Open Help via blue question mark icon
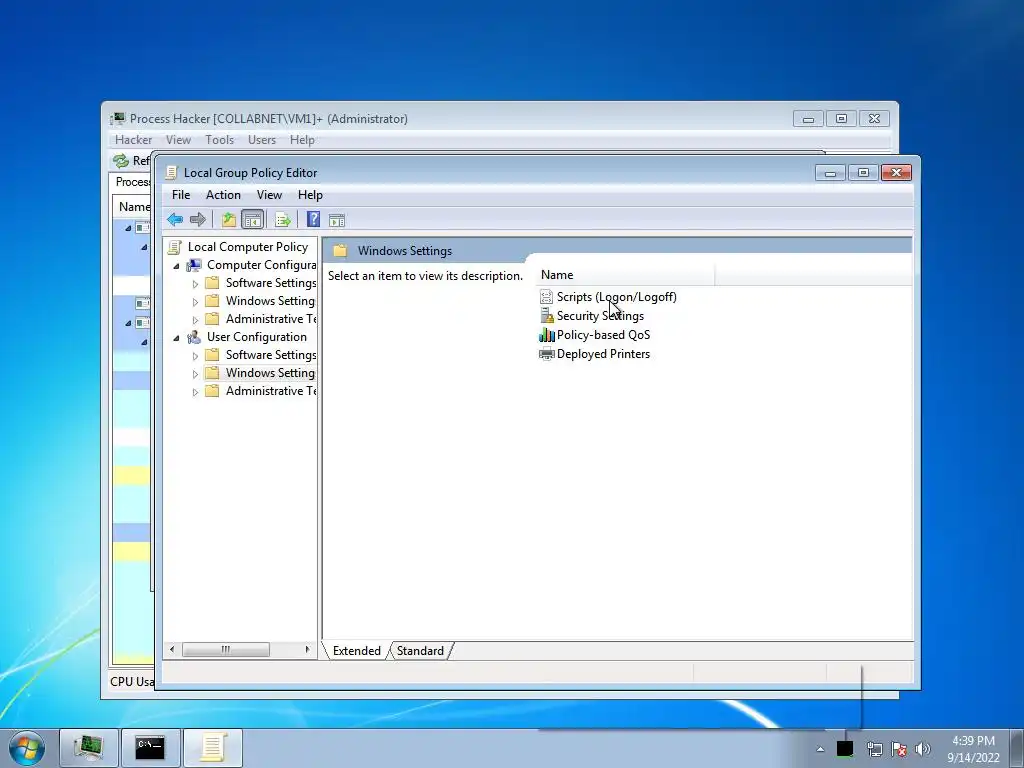1024x768 pixels. coord(313,219)
